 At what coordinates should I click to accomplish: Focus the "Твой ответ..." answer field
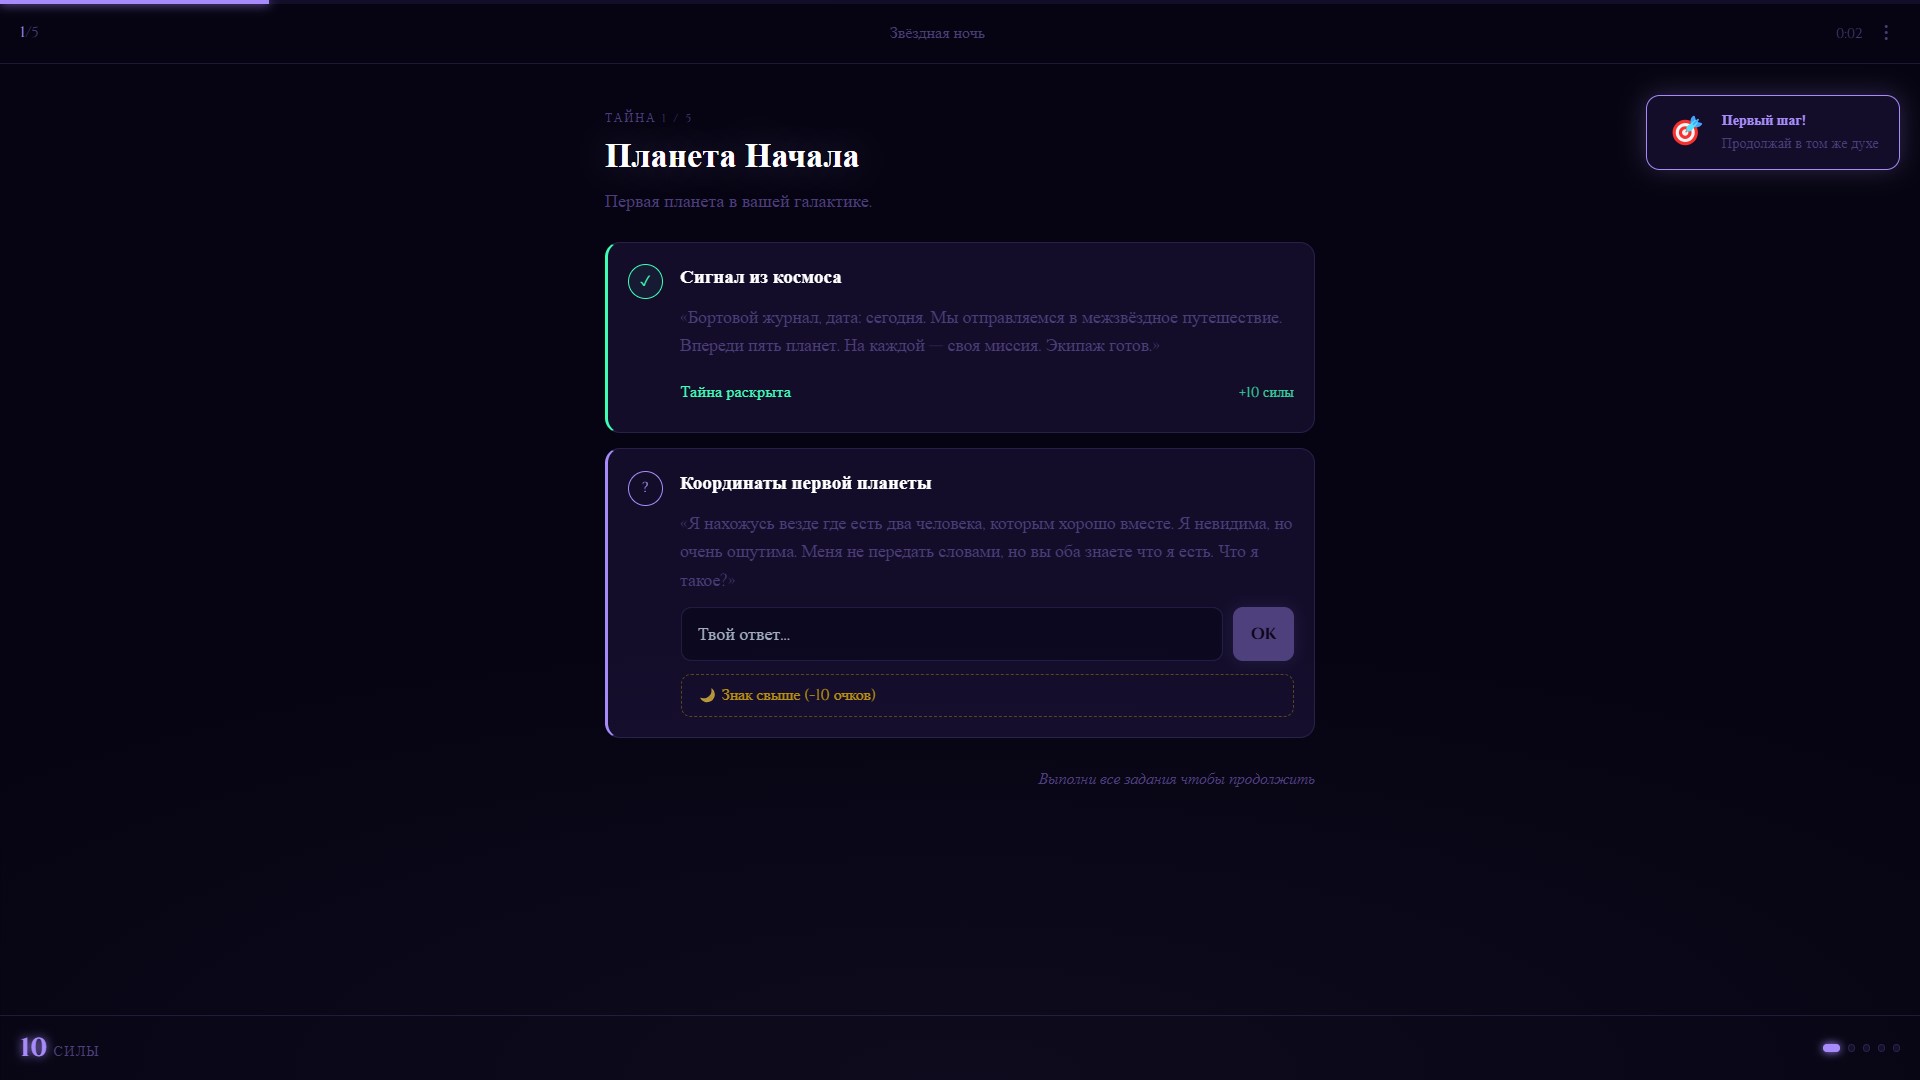point(950,634)
